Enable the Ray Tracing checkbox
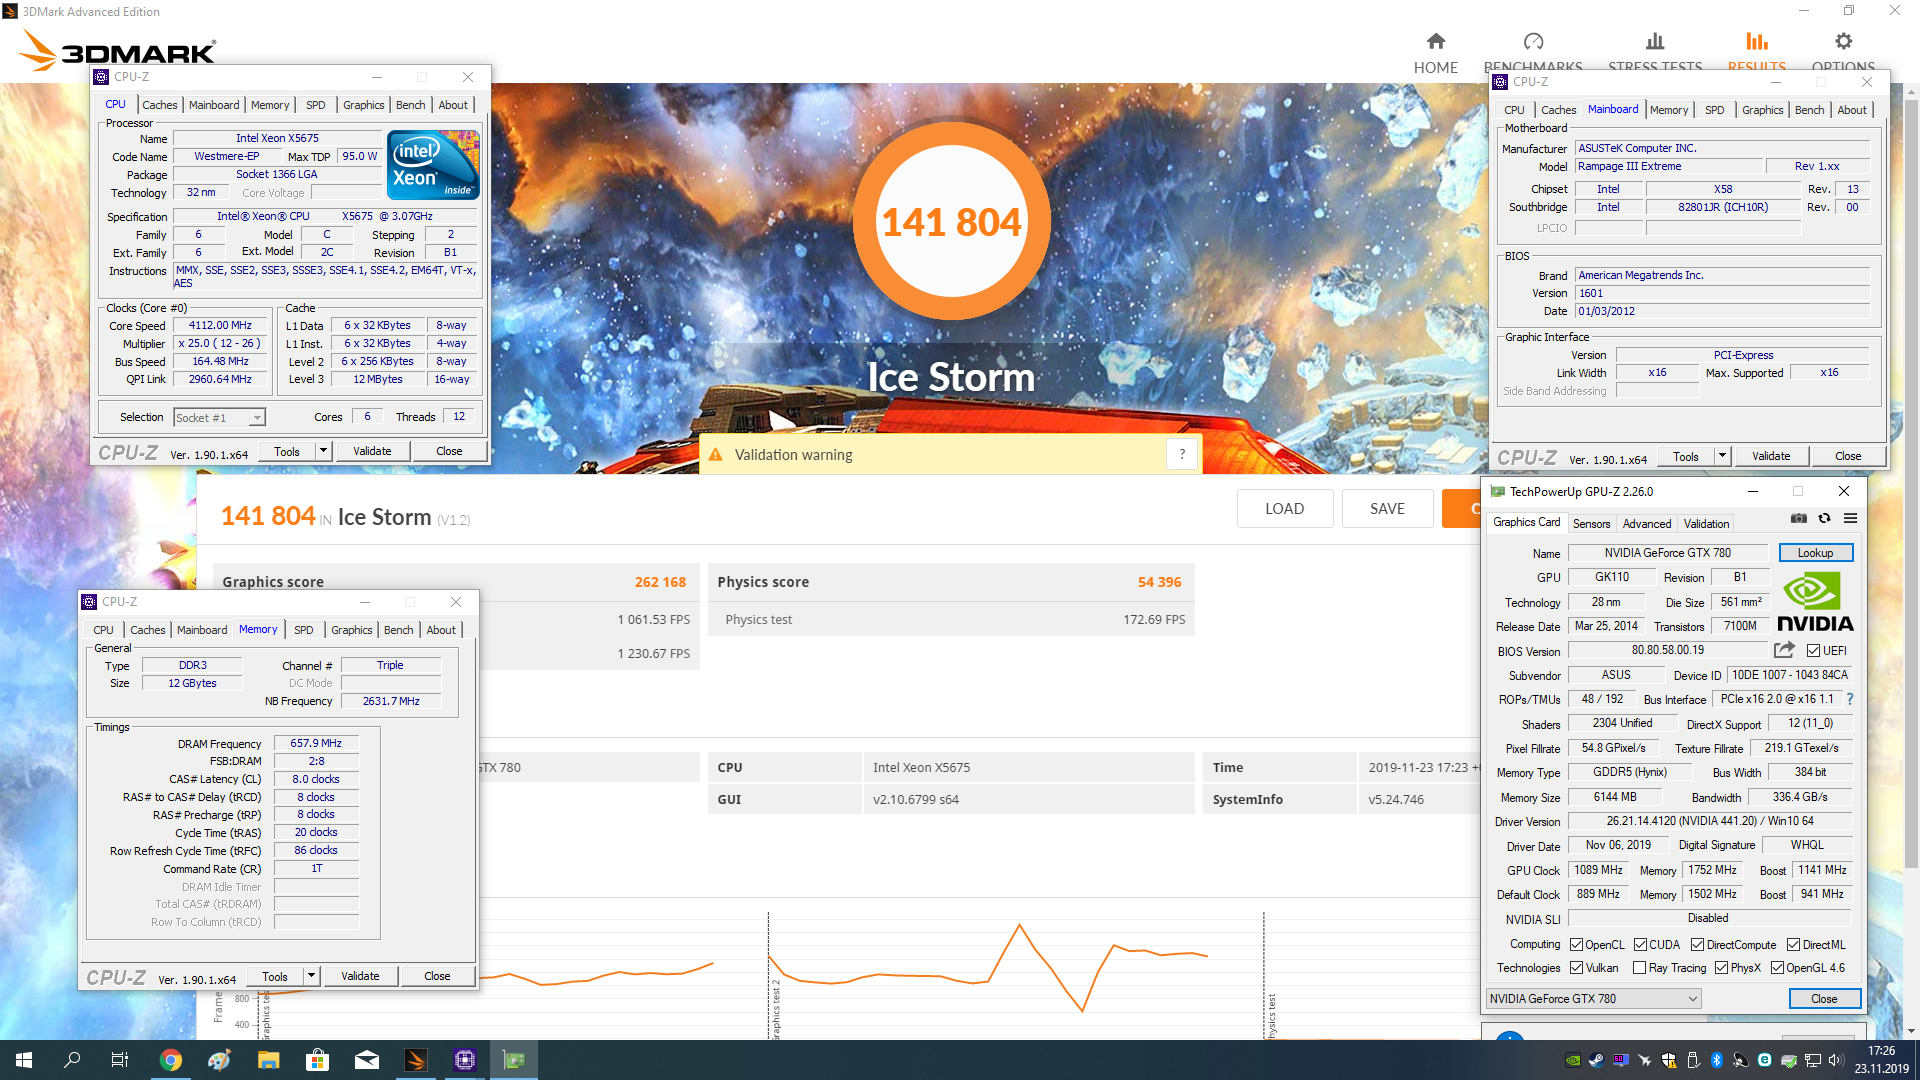The width and height of the screenshot is (1920, 1080). tap(1639, 968)
